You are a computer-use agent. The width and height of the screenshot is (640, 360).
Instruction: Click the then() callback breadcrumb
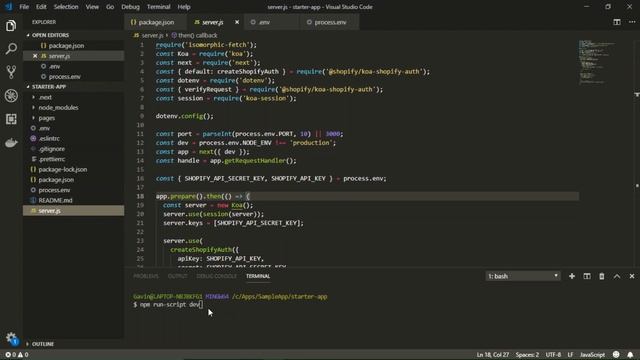[x=194, y=36]
